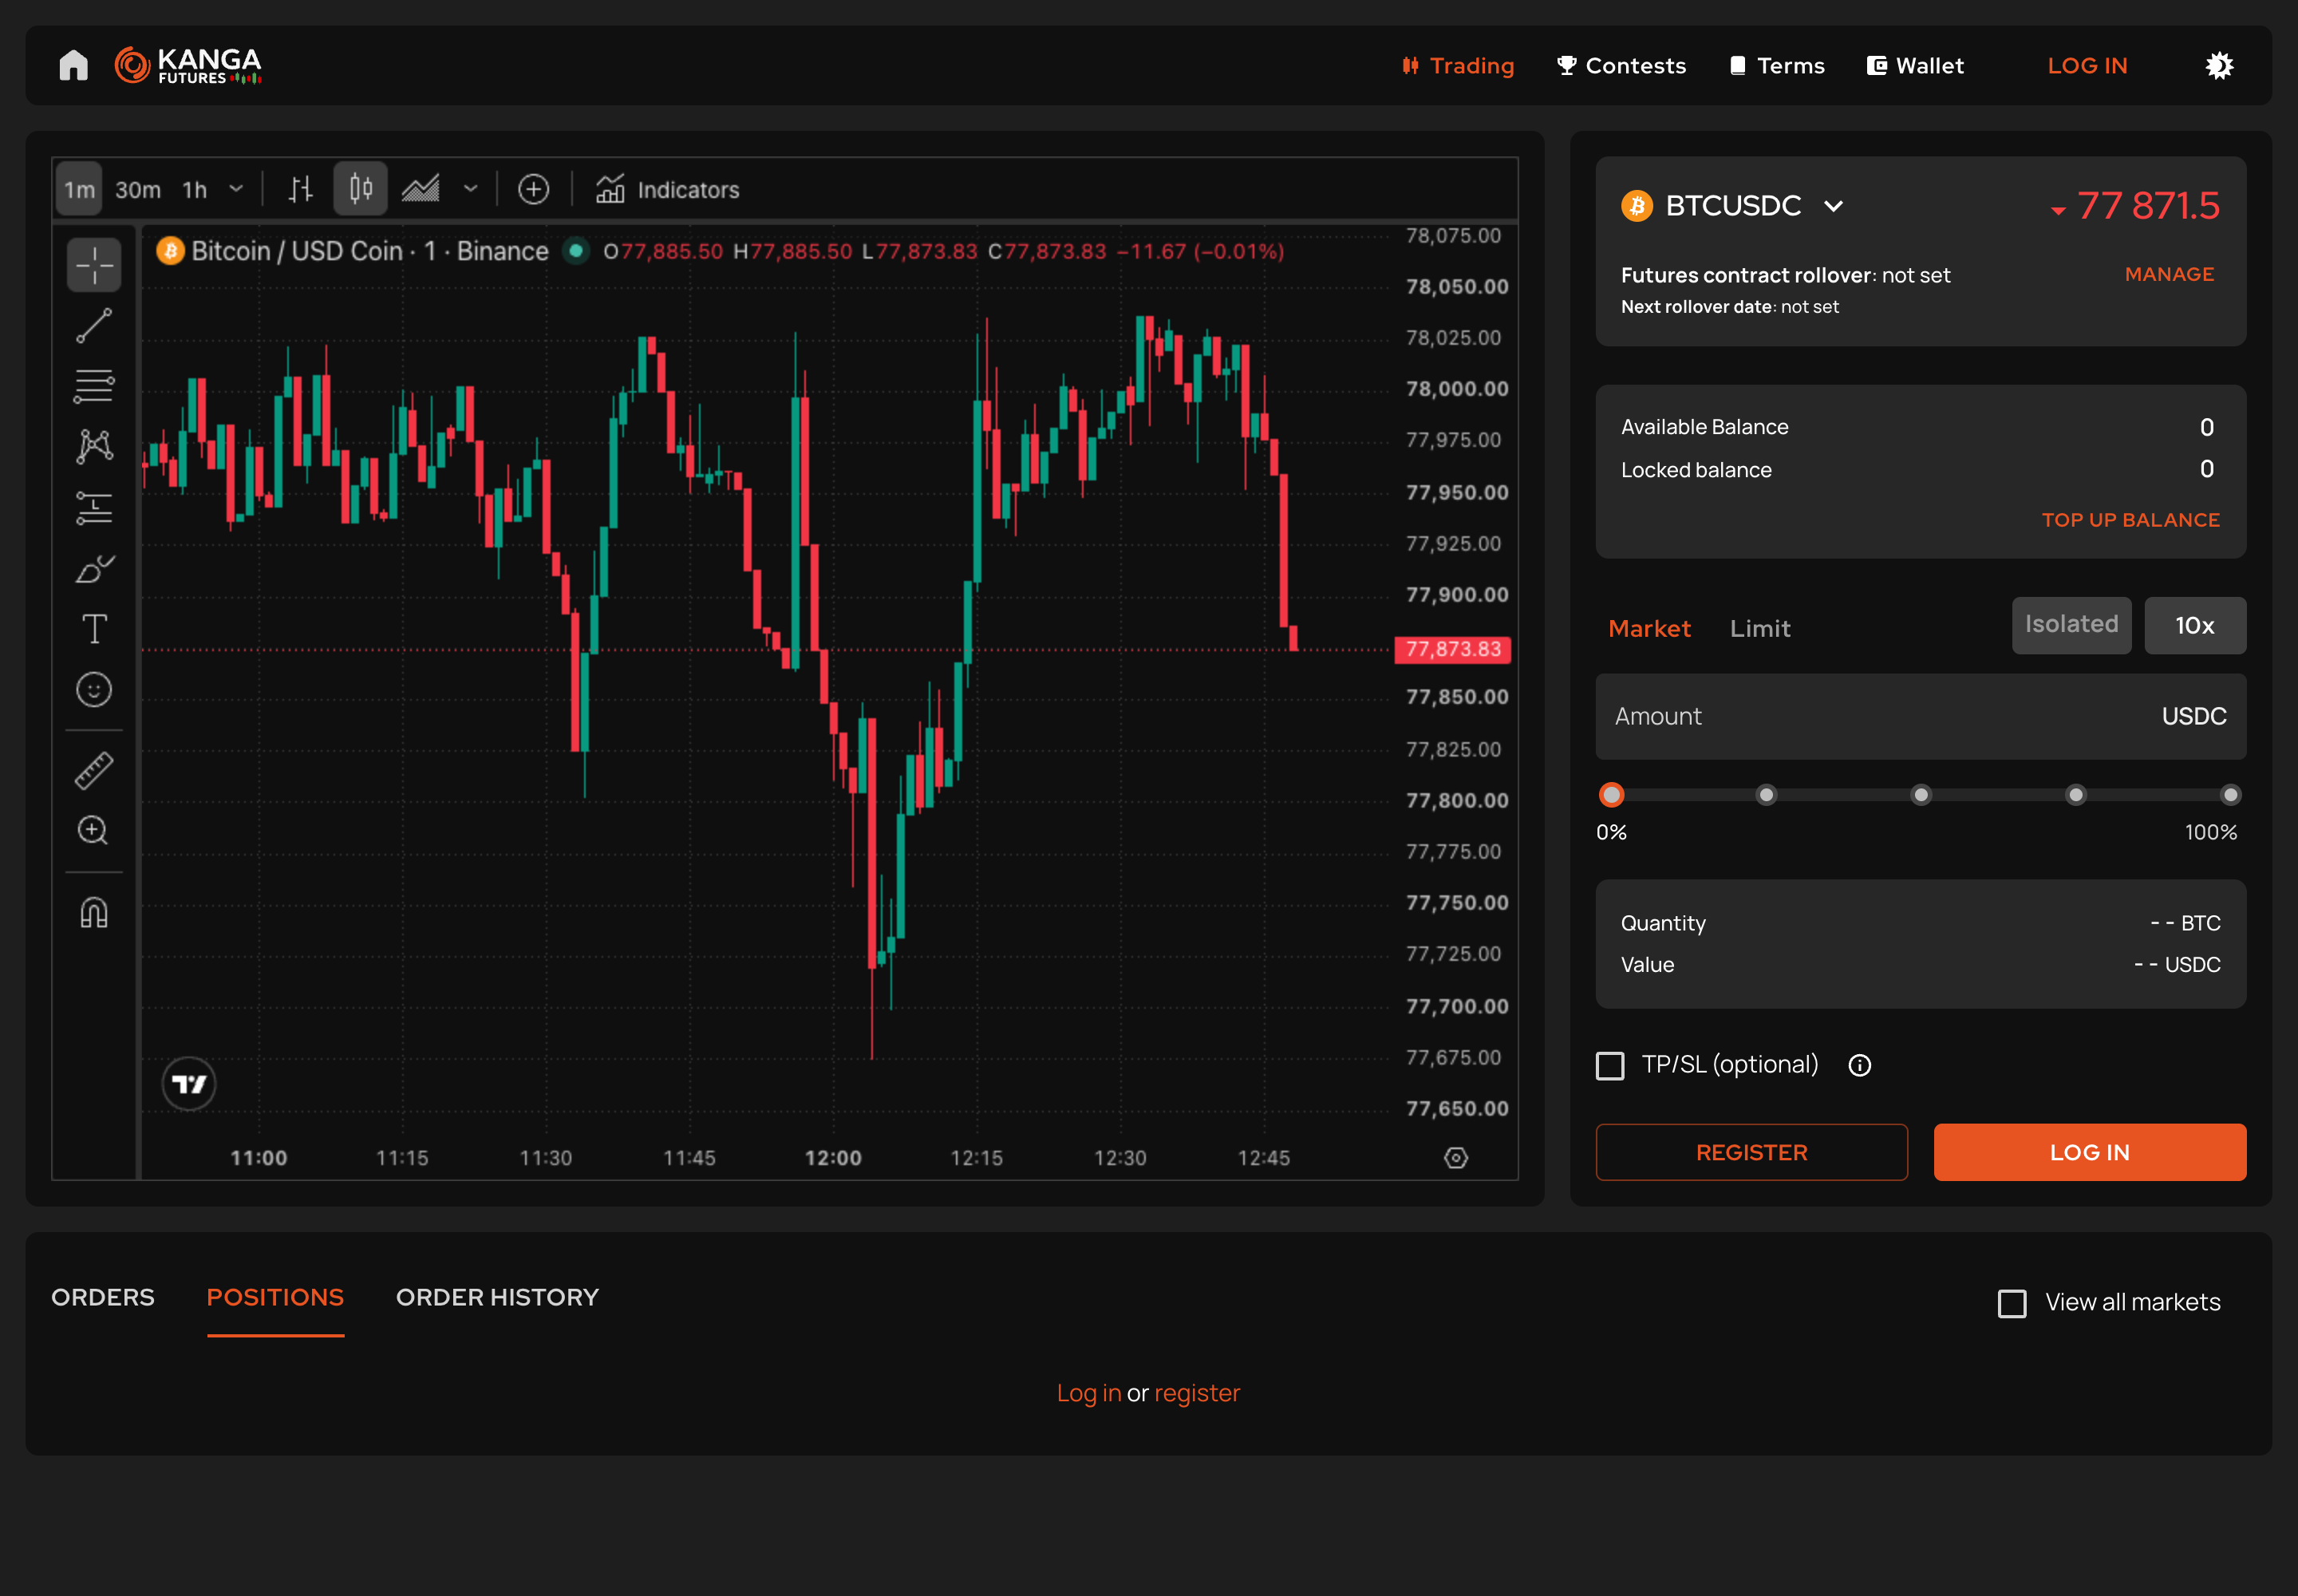Select candlestick chart style
Viewport: 2298px width, 1596px height.
tap(360, 189)
